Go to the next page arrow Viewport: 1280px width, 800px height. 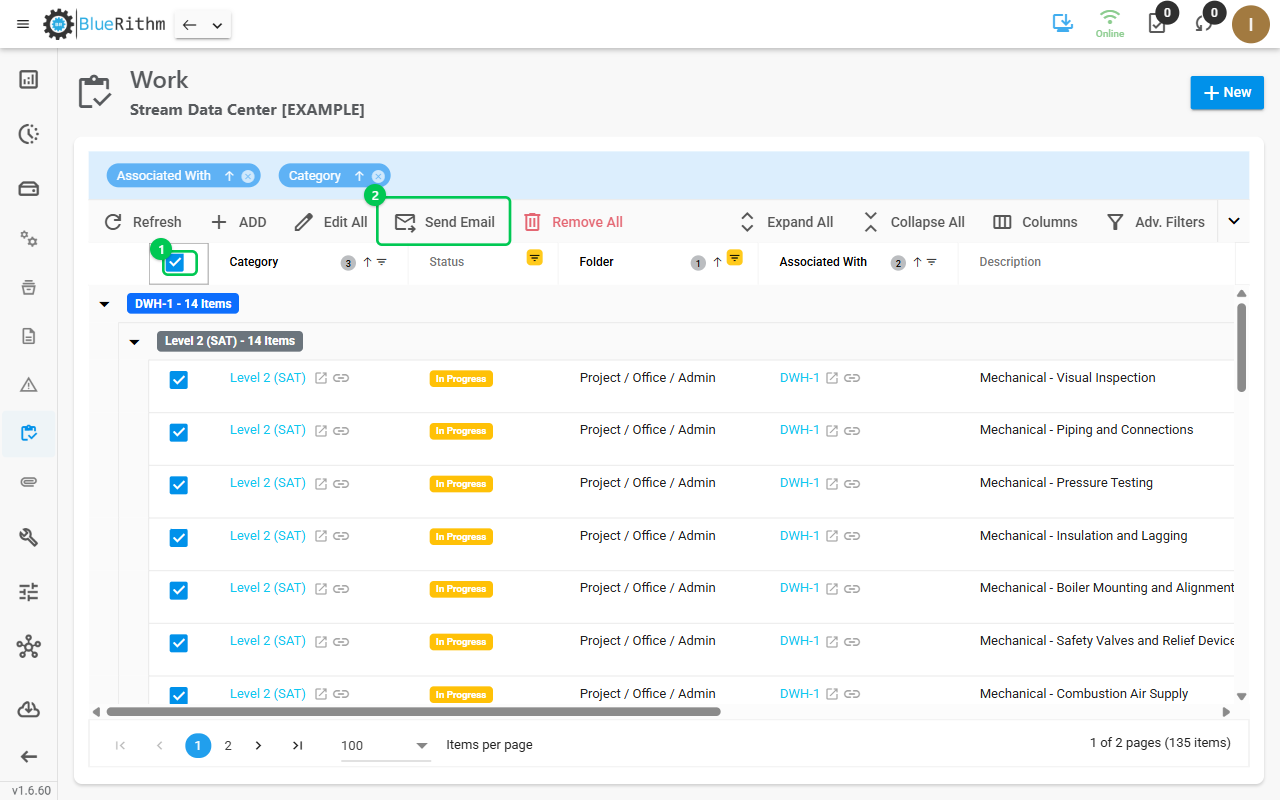coord(259,745)
